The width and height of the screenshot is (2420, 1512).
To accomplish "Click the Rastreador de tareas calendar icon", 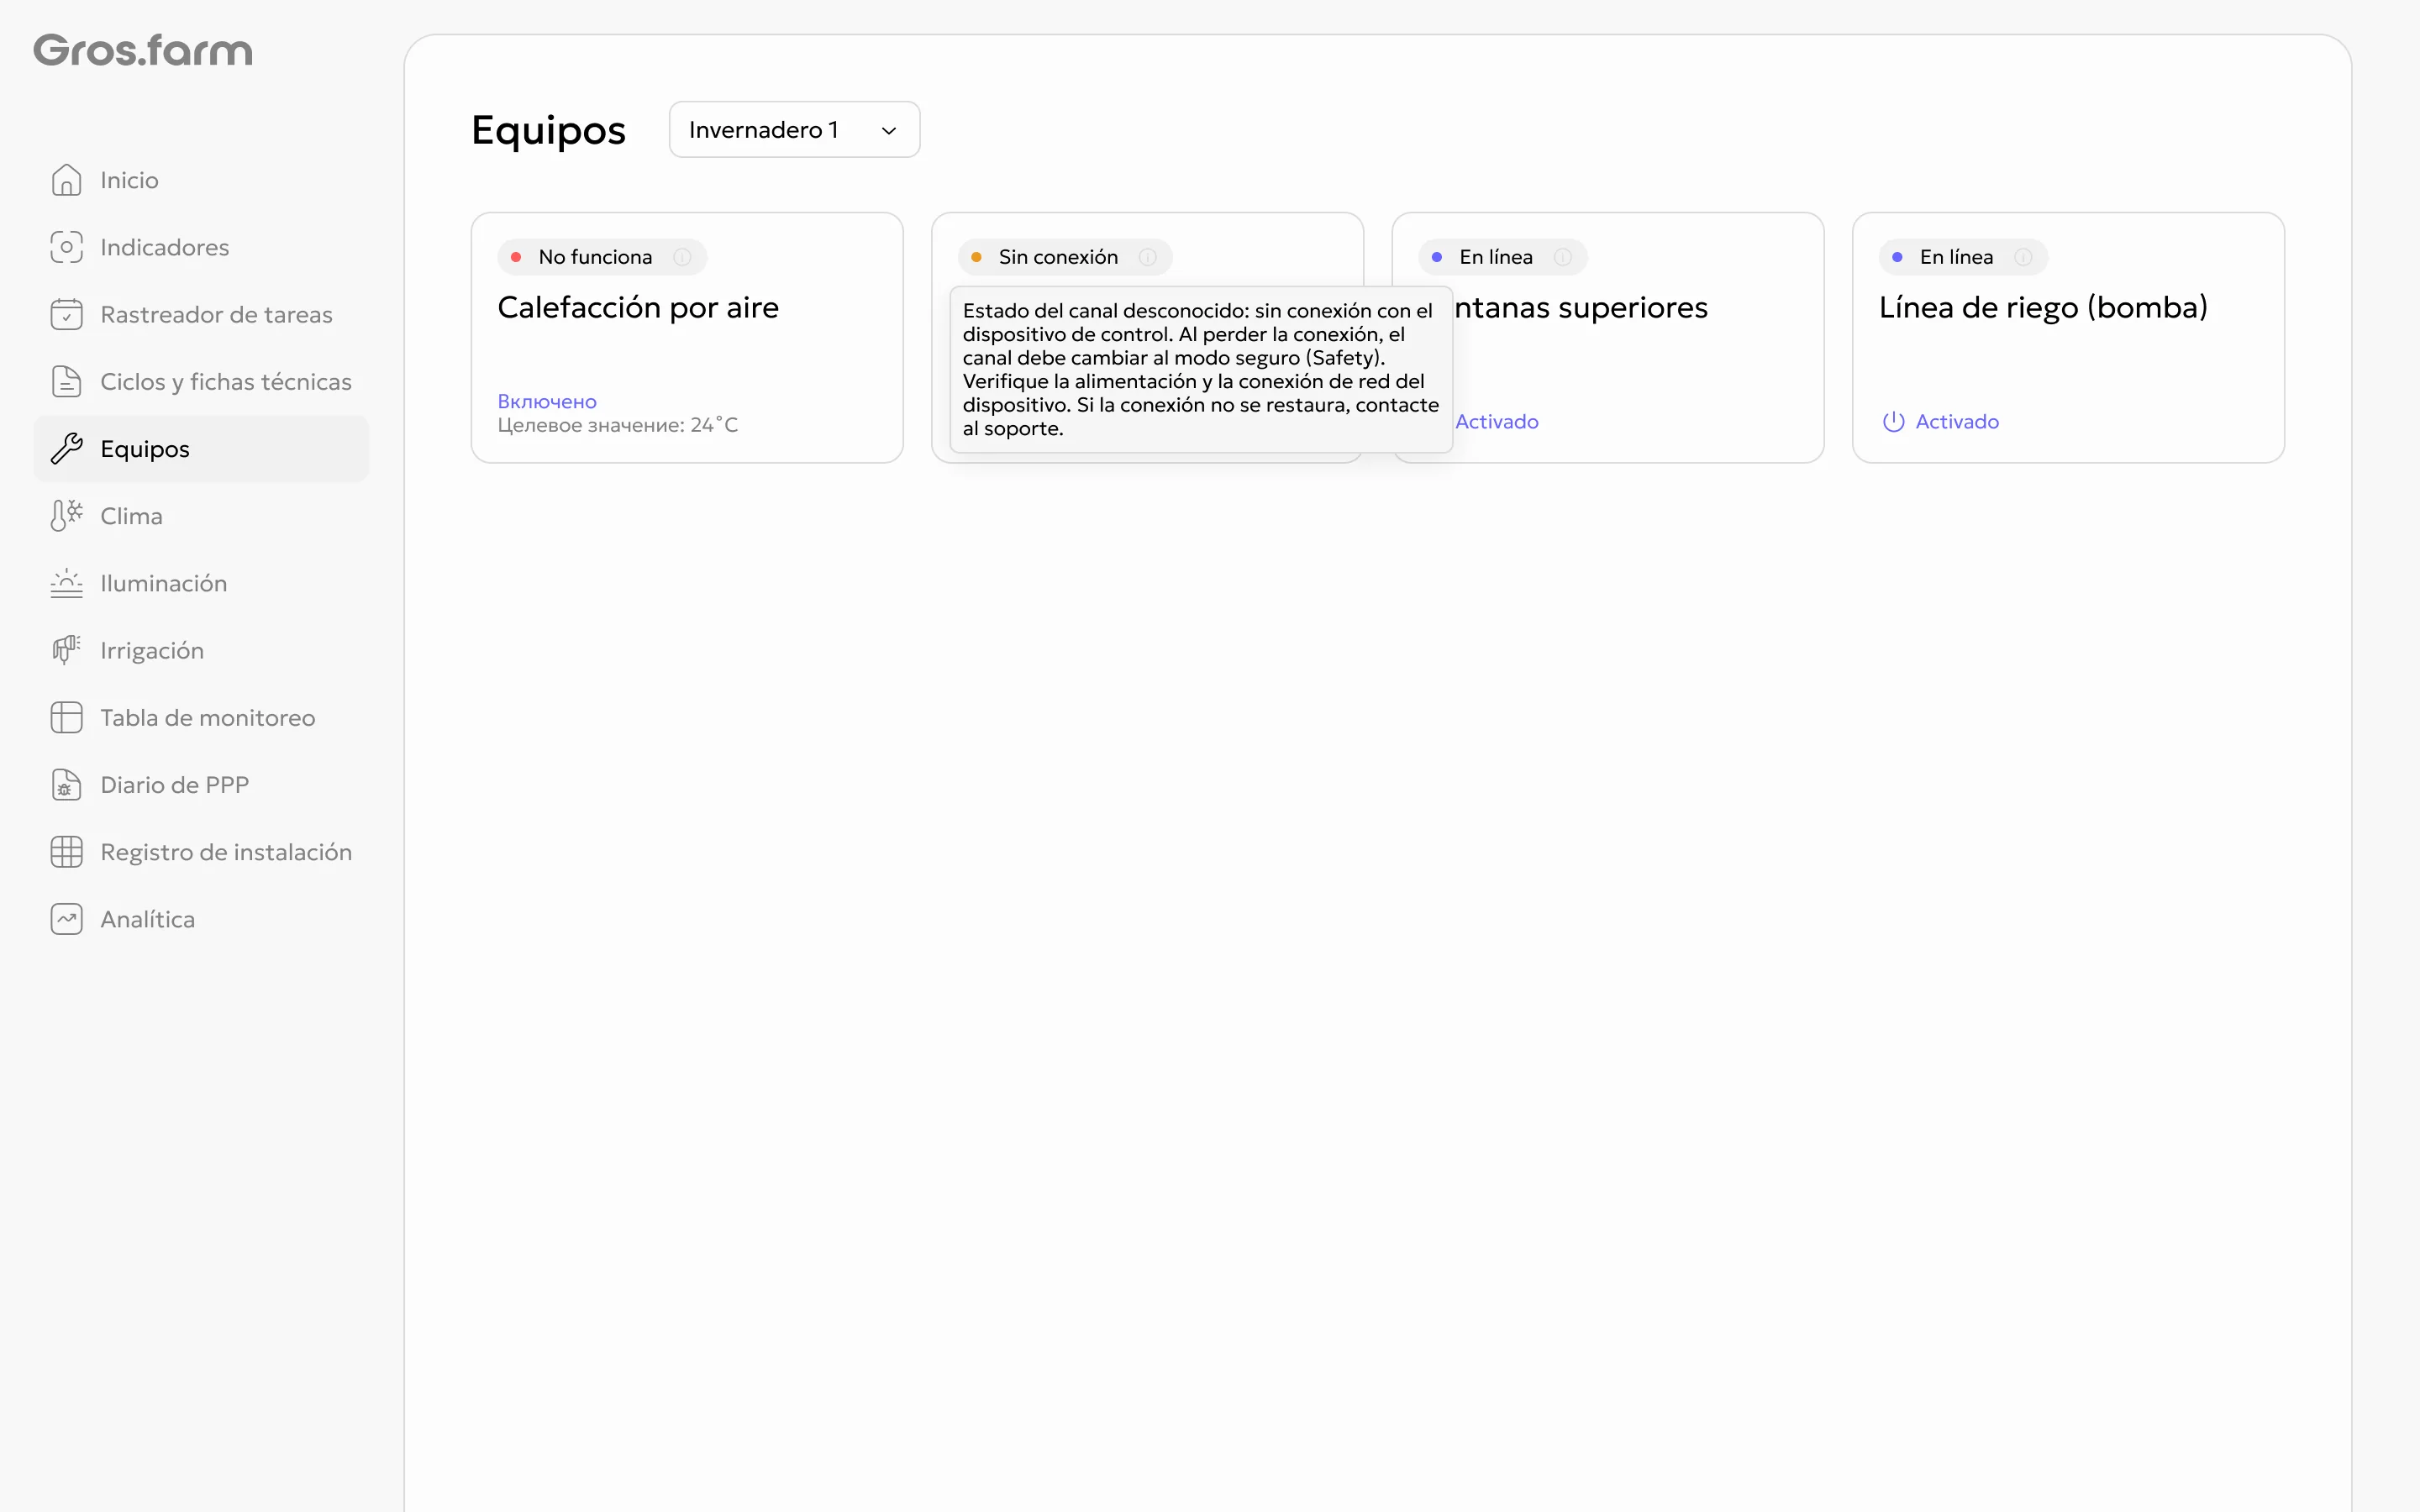I will pyautogui.click(x=66, y=314).
